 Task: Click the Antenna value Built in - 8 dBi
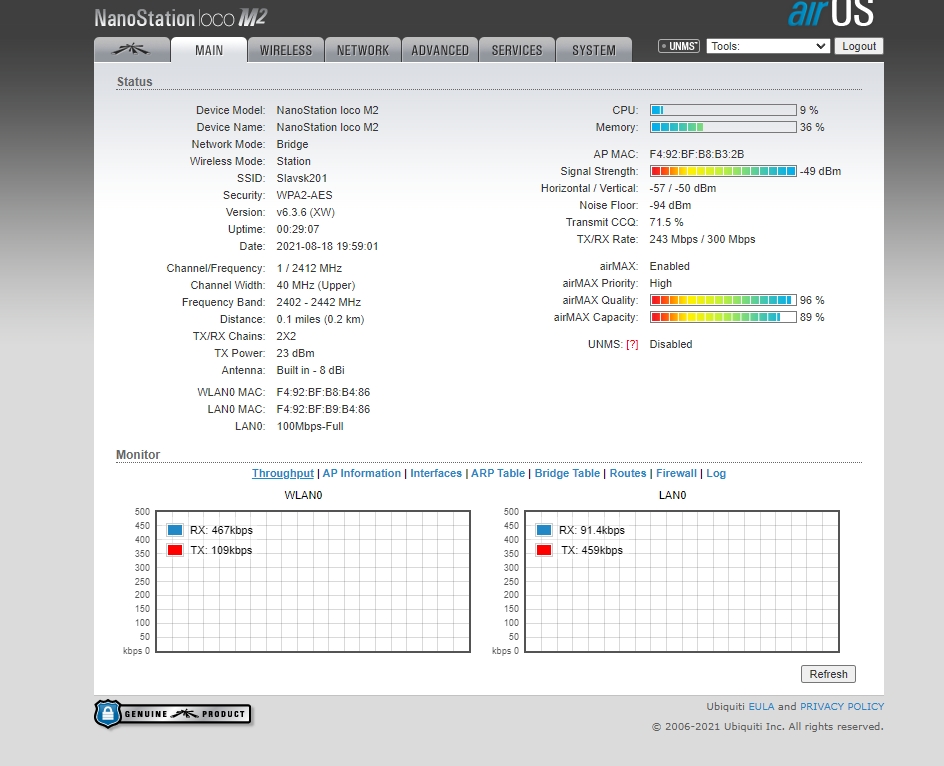[311, 370]
